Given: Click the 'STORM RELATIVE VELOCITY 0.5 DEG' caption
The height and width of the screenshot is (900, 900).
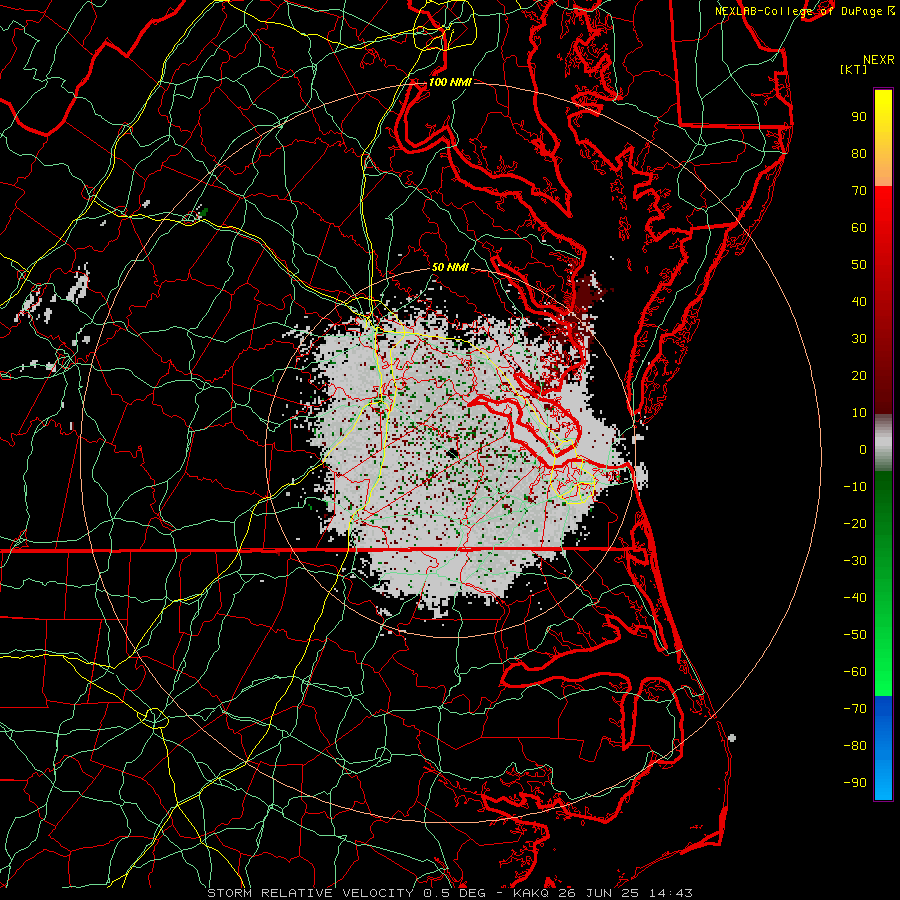Looking at the screenshot, I should [x=346, y=893].
